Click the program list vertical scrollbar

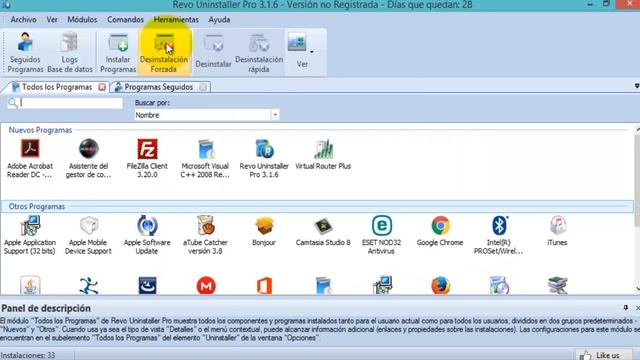point(637,180)
